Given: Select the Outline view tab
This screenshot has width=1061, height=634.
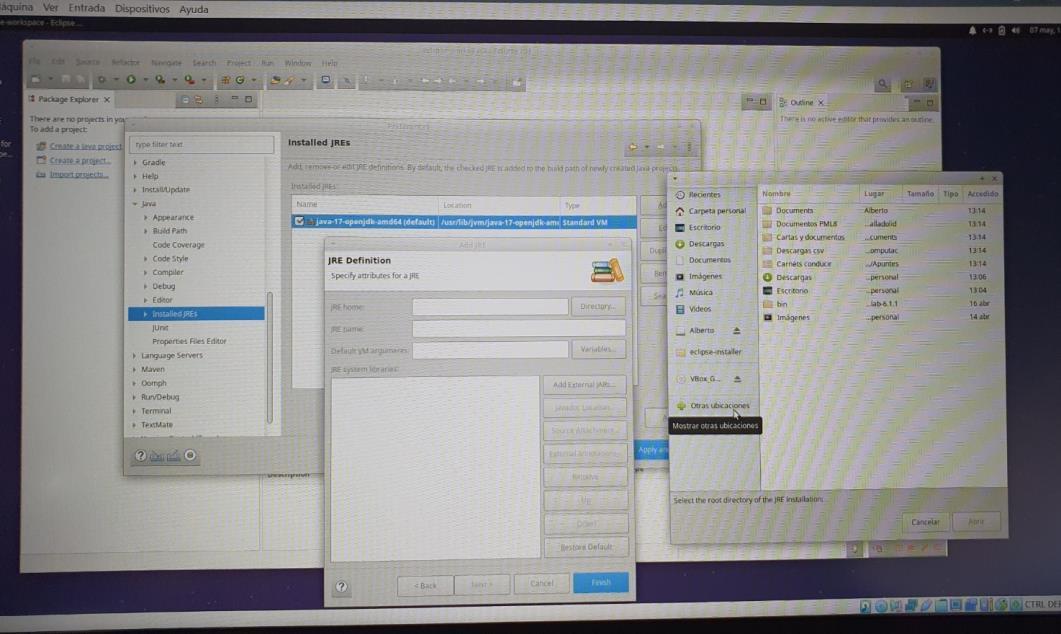Looking at the screenshot, I should (801, 103).
